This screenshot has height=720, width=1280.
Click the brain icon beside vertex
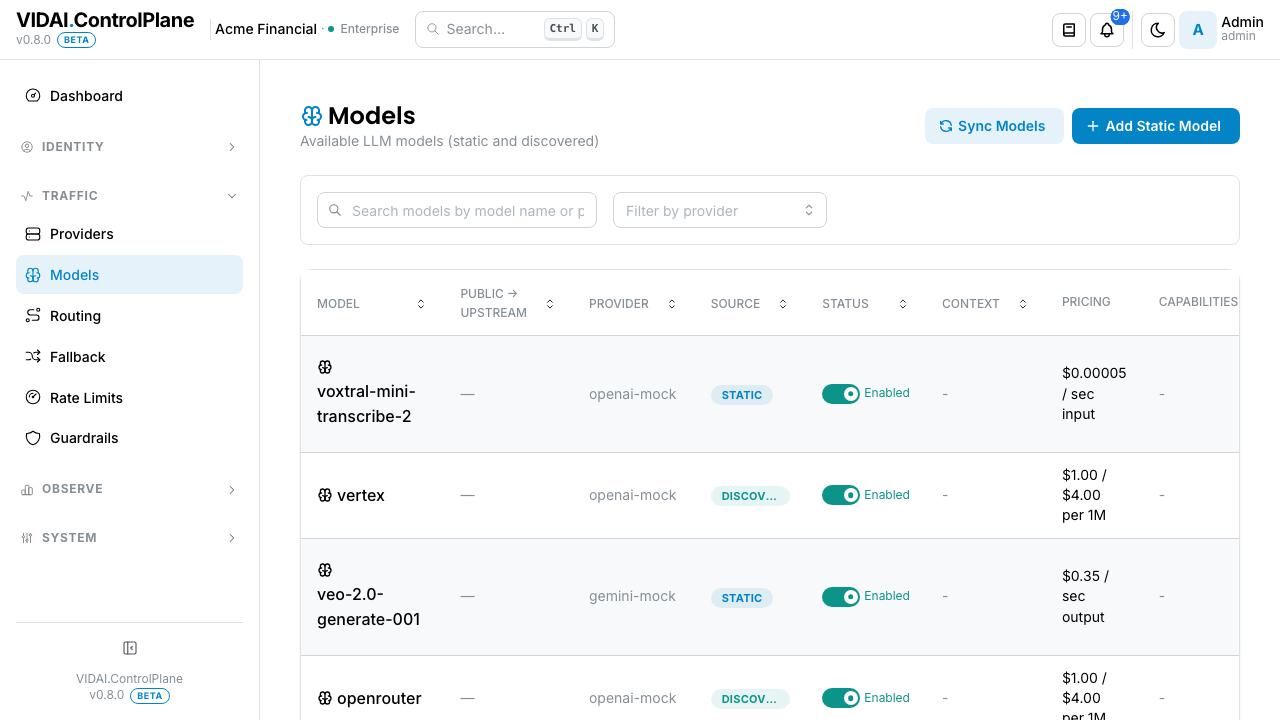[x=325, y=495]
